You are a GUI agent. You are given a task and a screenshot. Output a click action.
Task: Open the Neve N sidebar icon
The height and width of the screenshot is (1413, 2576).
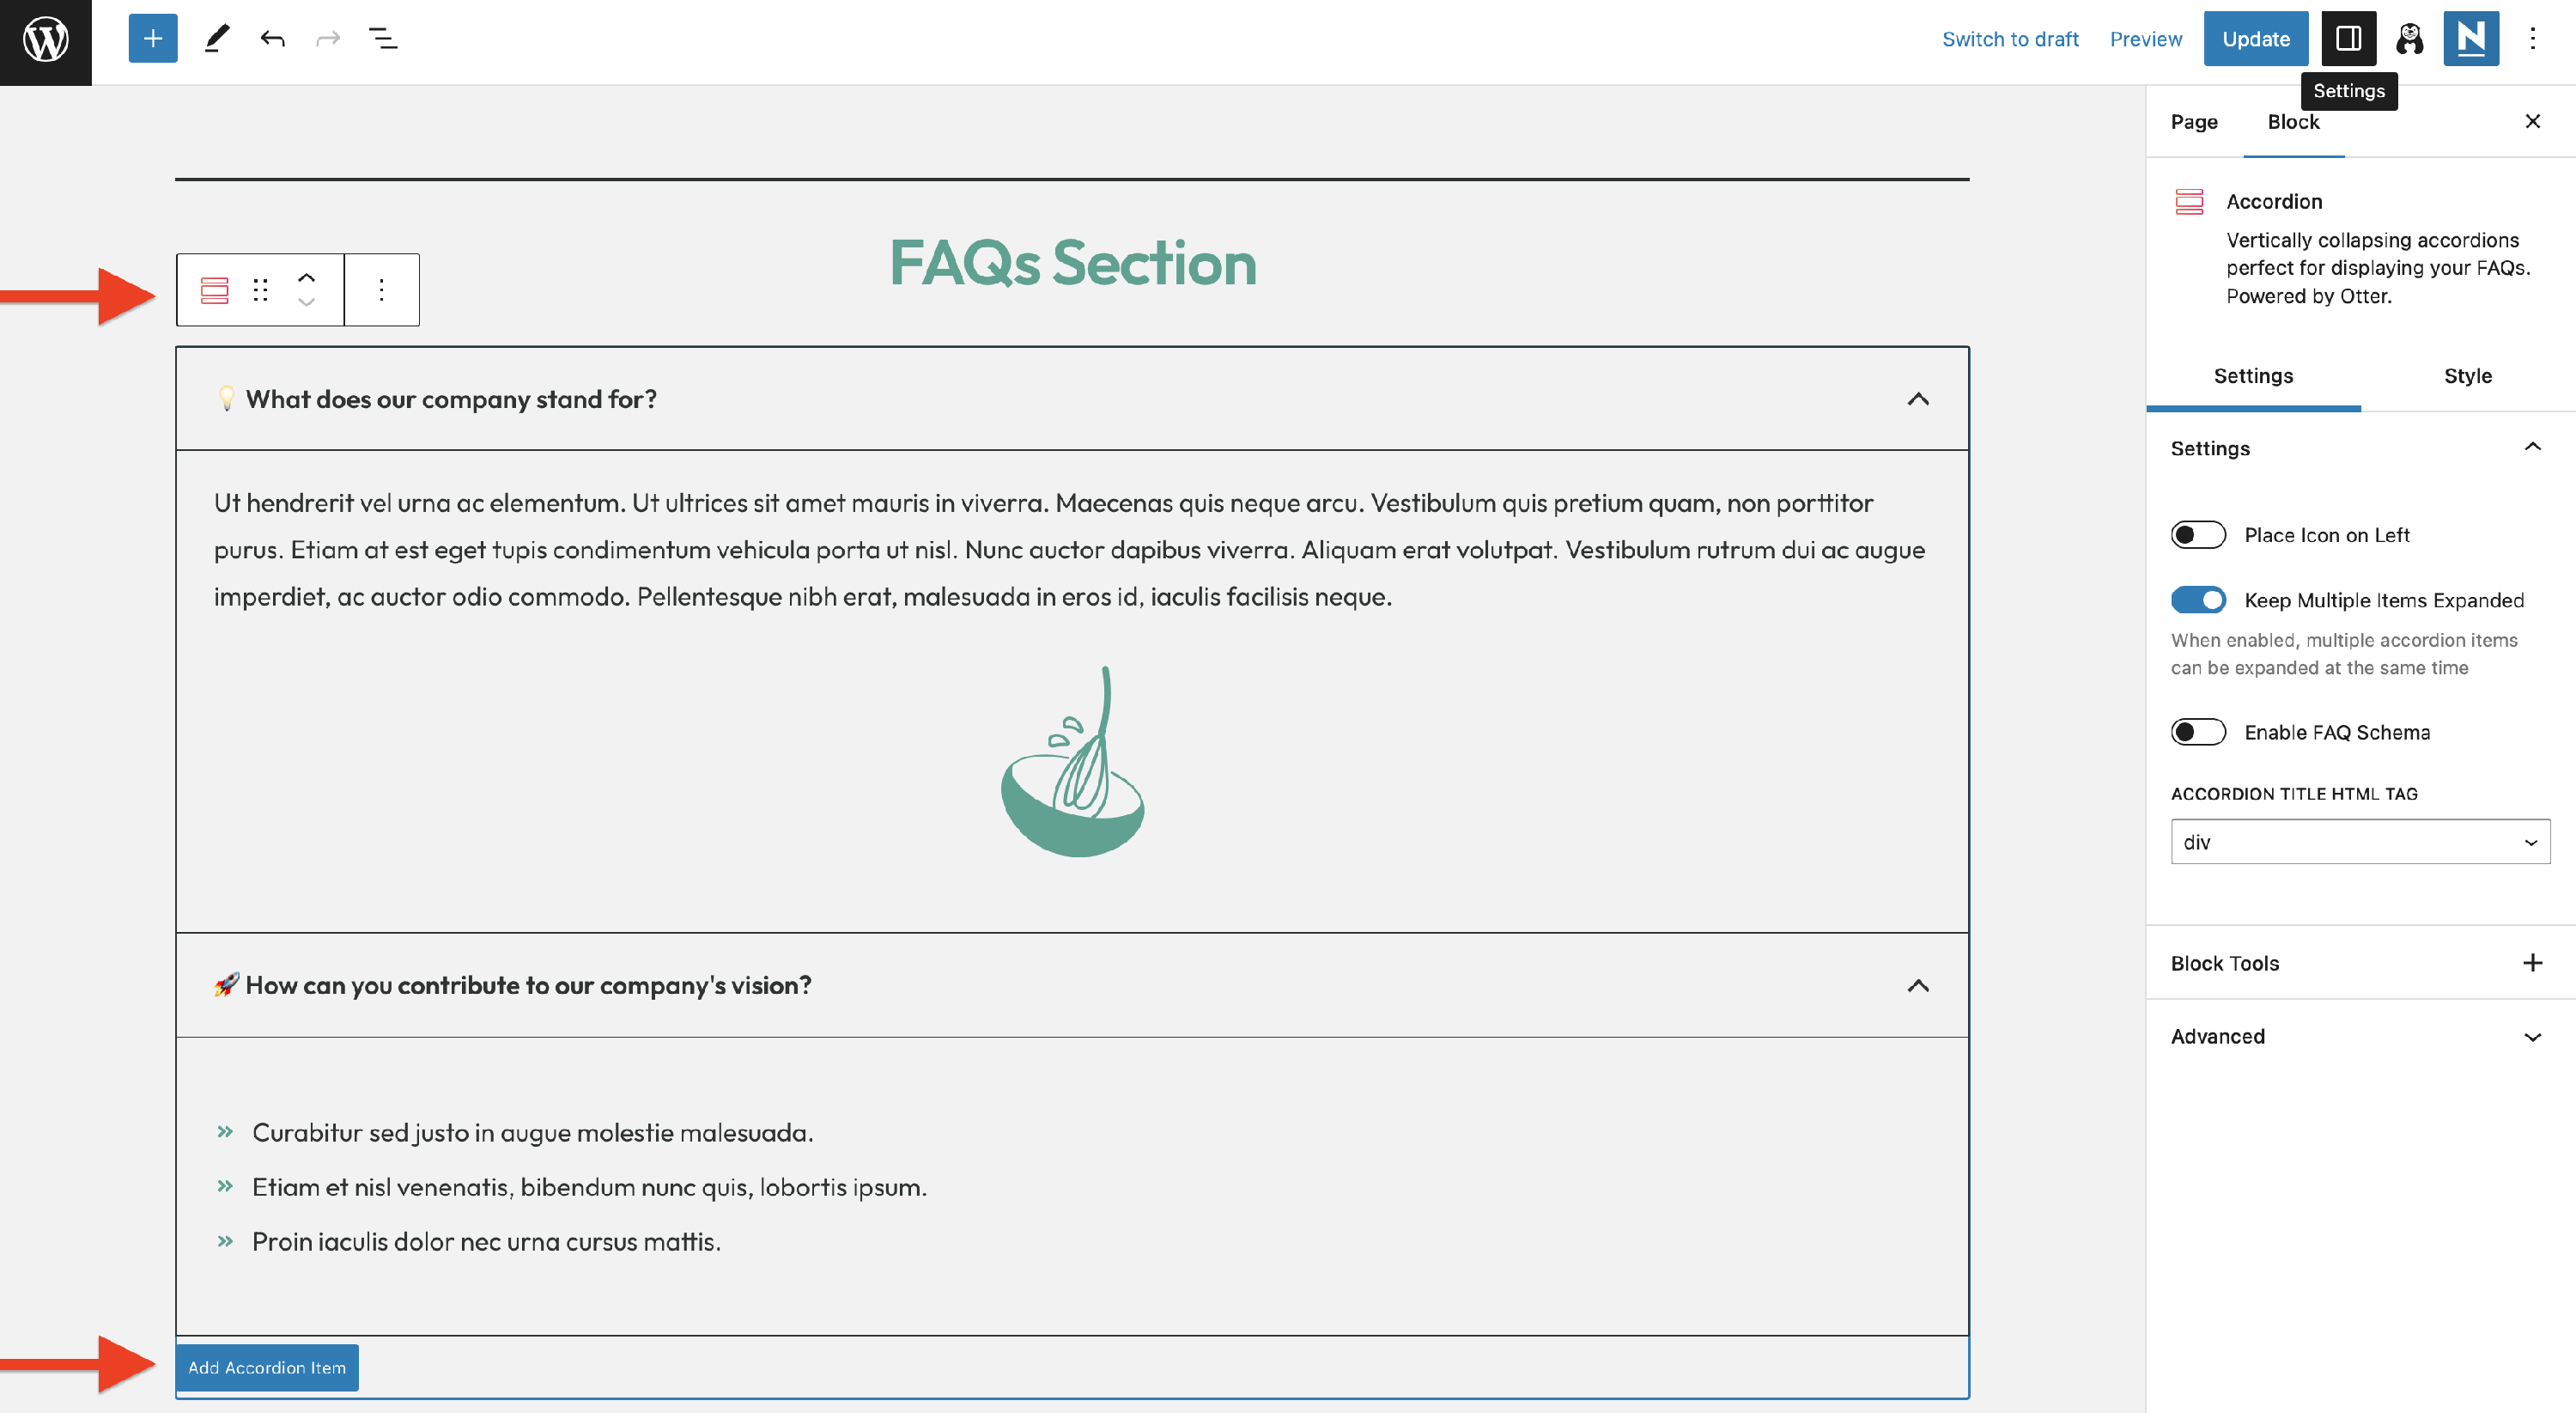[2470, 39]
